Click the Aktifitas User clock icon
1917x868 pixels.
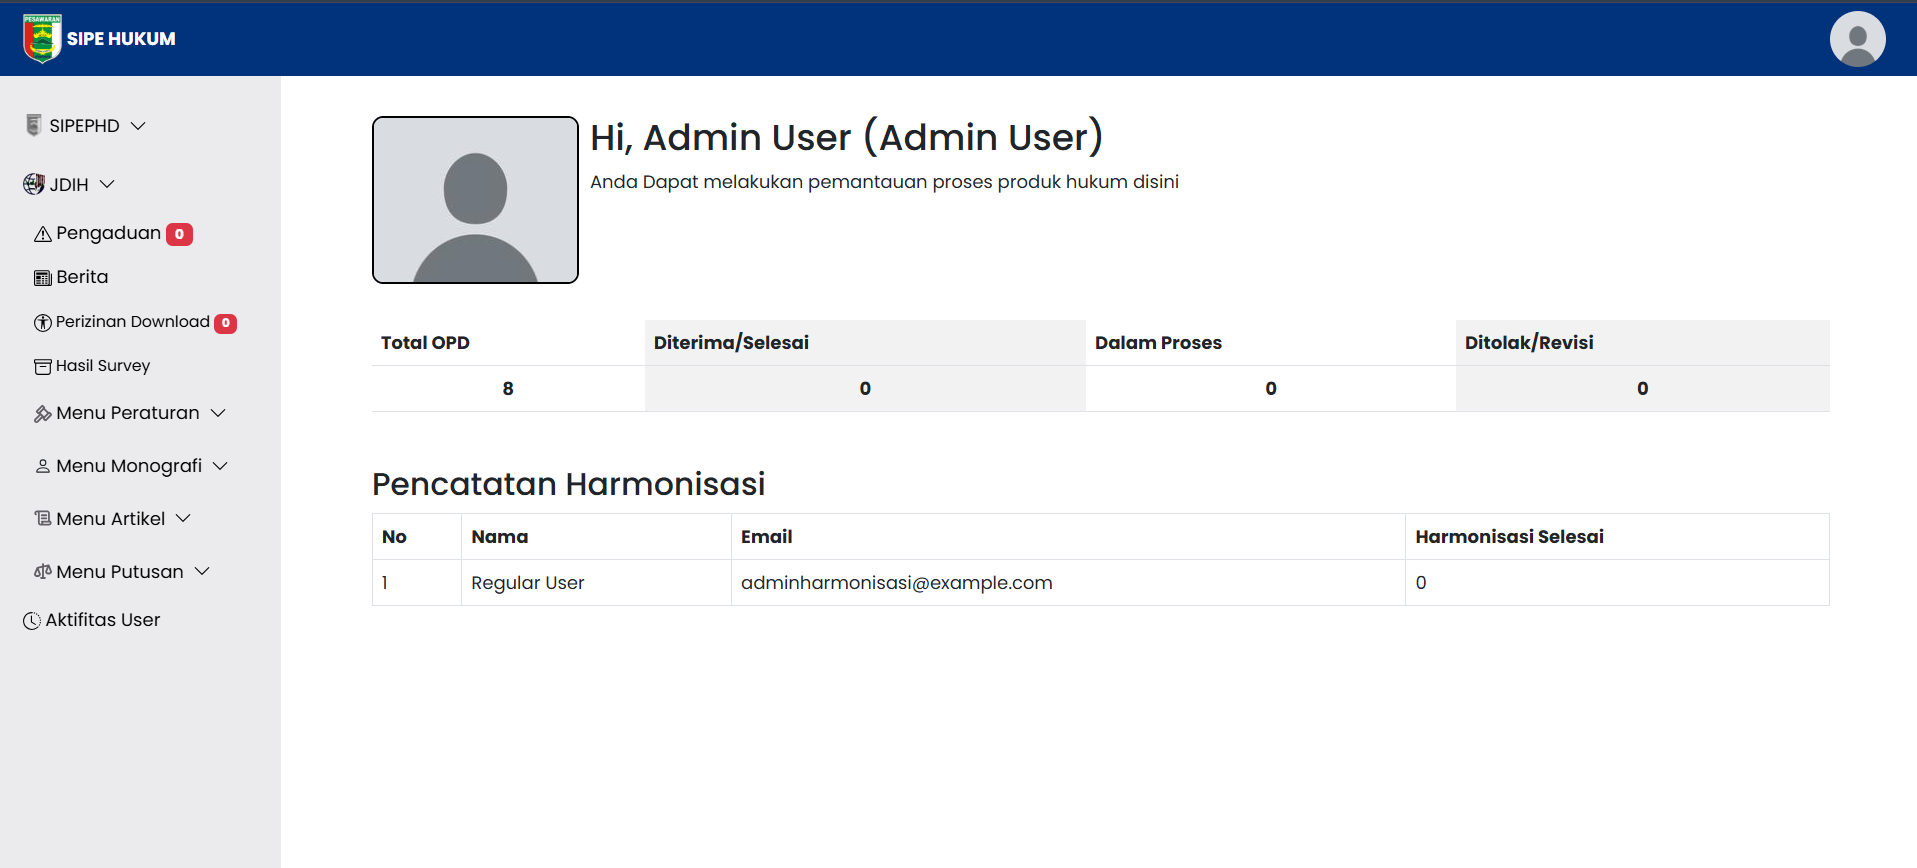pos(32,621)
